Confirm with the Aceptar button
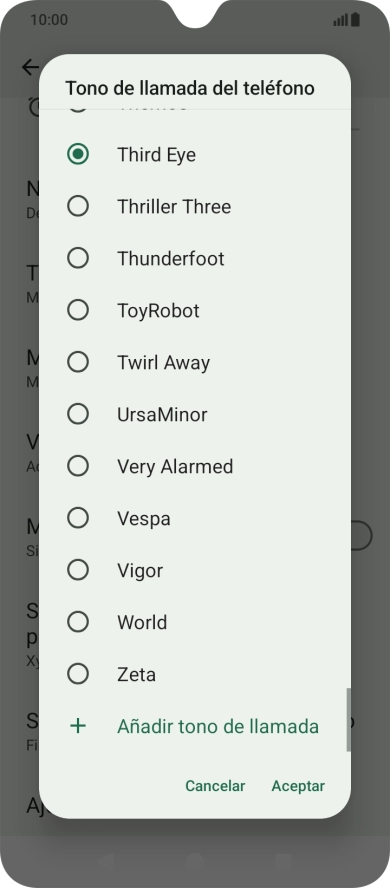This screenshot has width=390, height=888. 298,786
